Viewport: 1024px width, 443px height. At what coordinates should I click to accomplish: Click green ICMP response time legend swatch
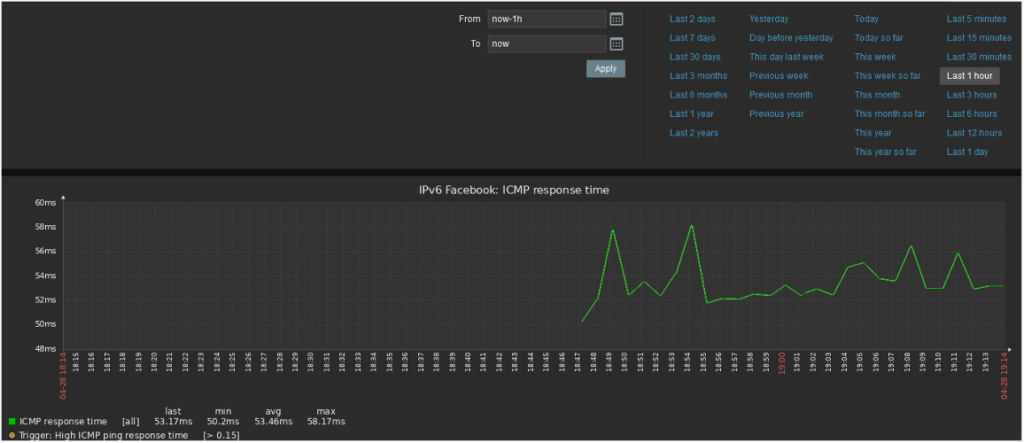click(11, 422)
